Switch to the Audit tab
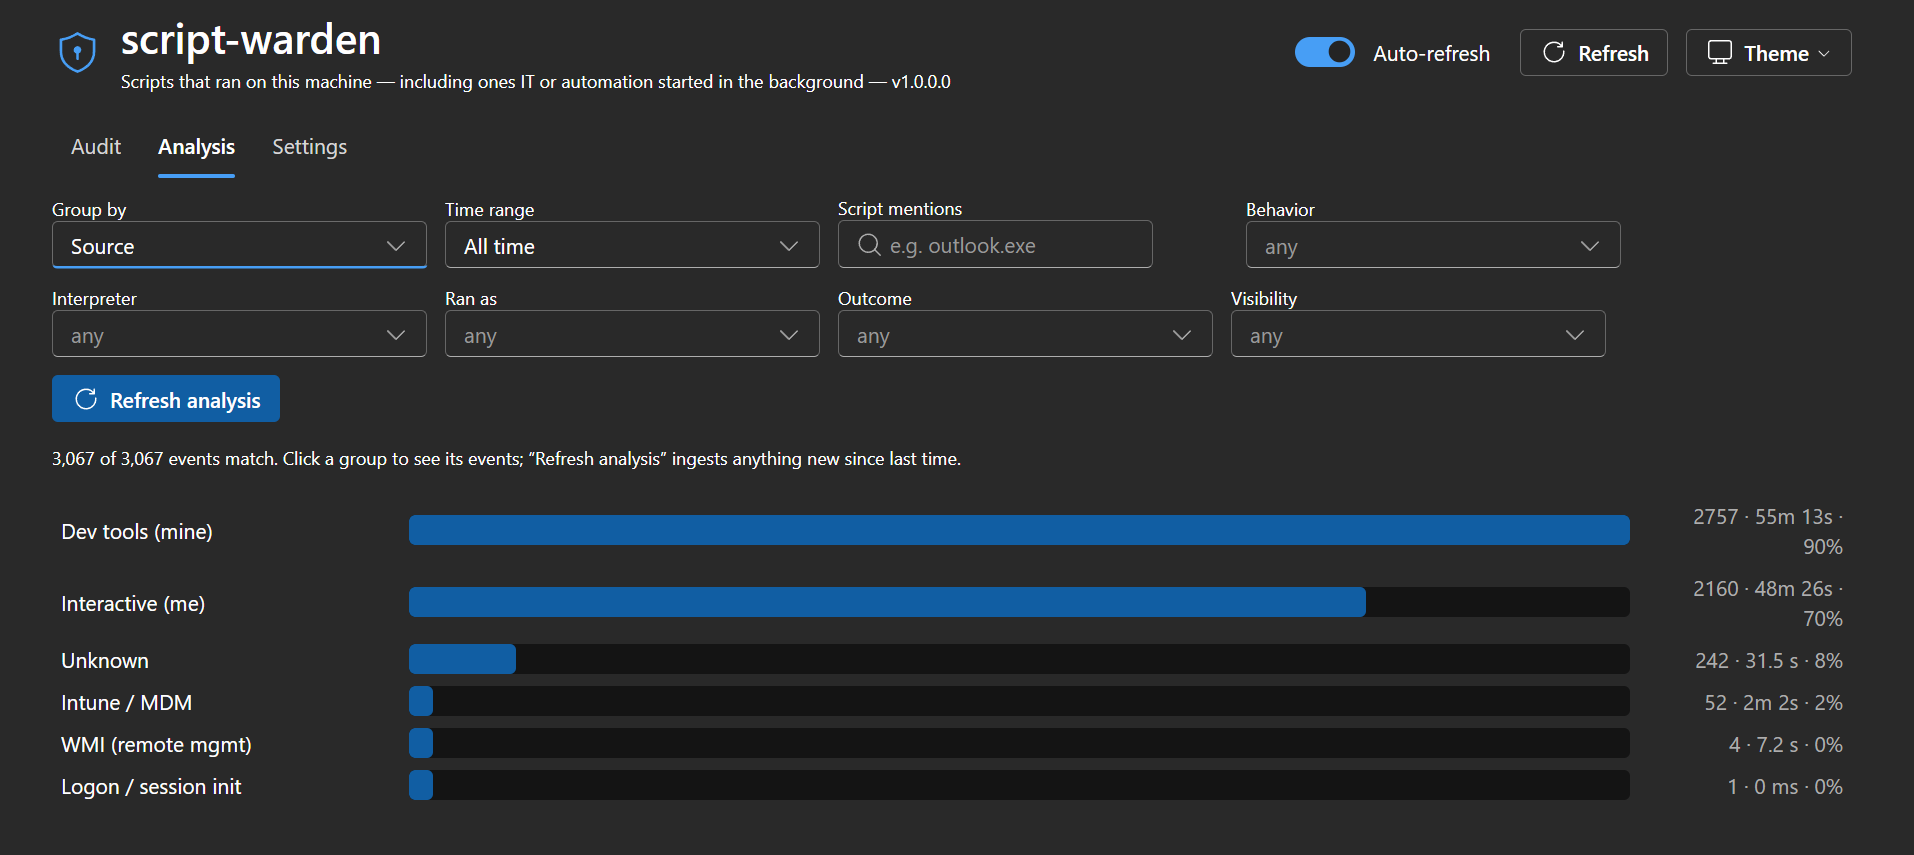Viewport: 1914px width, 855px height. [96, 147]
